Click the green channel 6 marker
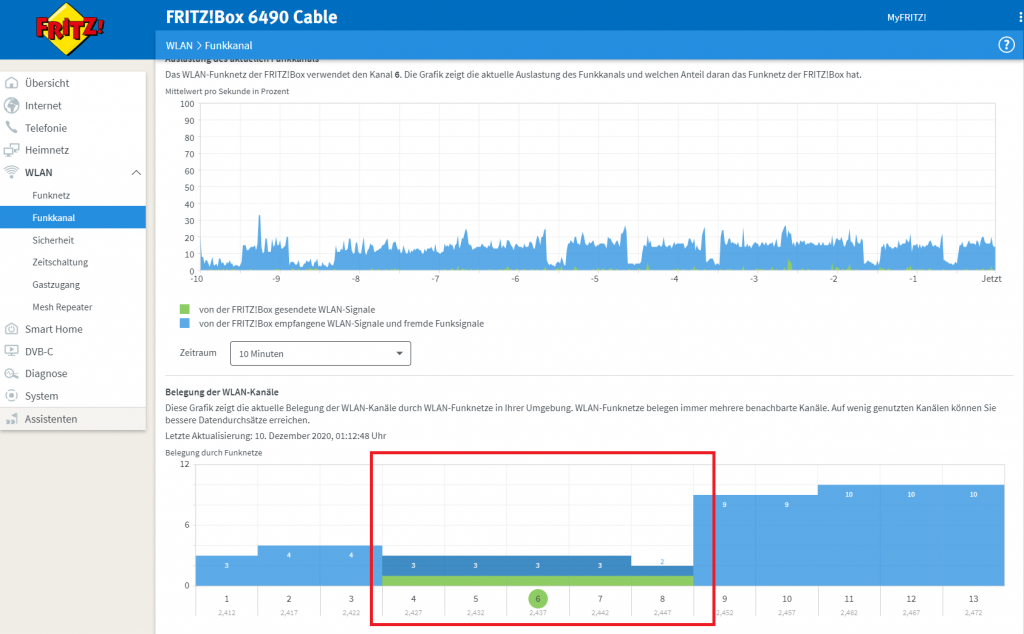Viewport: 1024px width, 634px height. (538, 599)
